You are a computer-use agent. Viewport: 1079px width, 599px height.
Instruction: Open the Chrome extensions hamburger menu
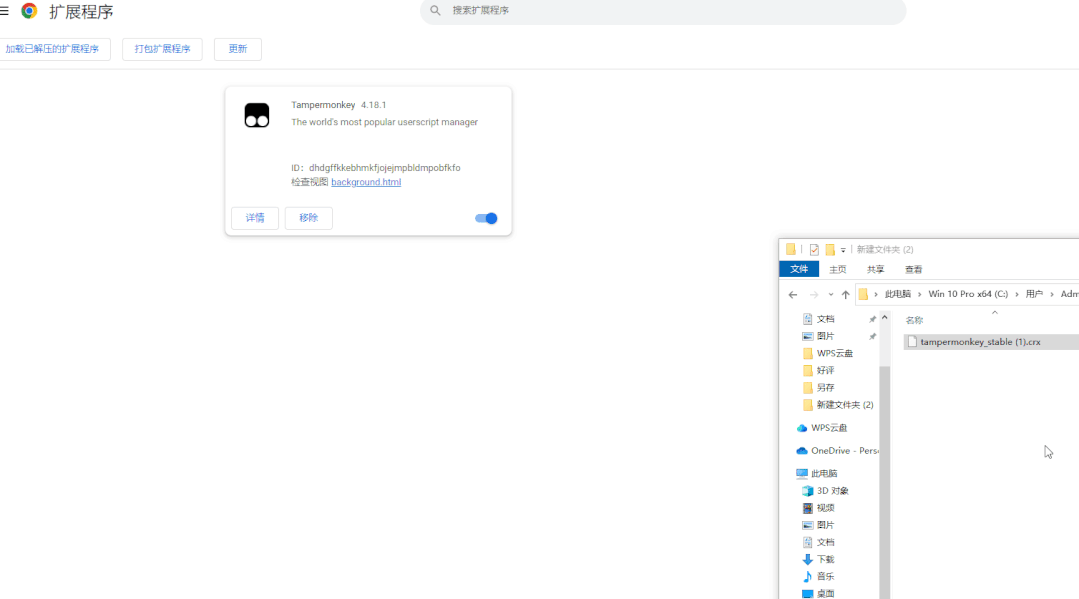pyautogui.click(x=5, y=11)
